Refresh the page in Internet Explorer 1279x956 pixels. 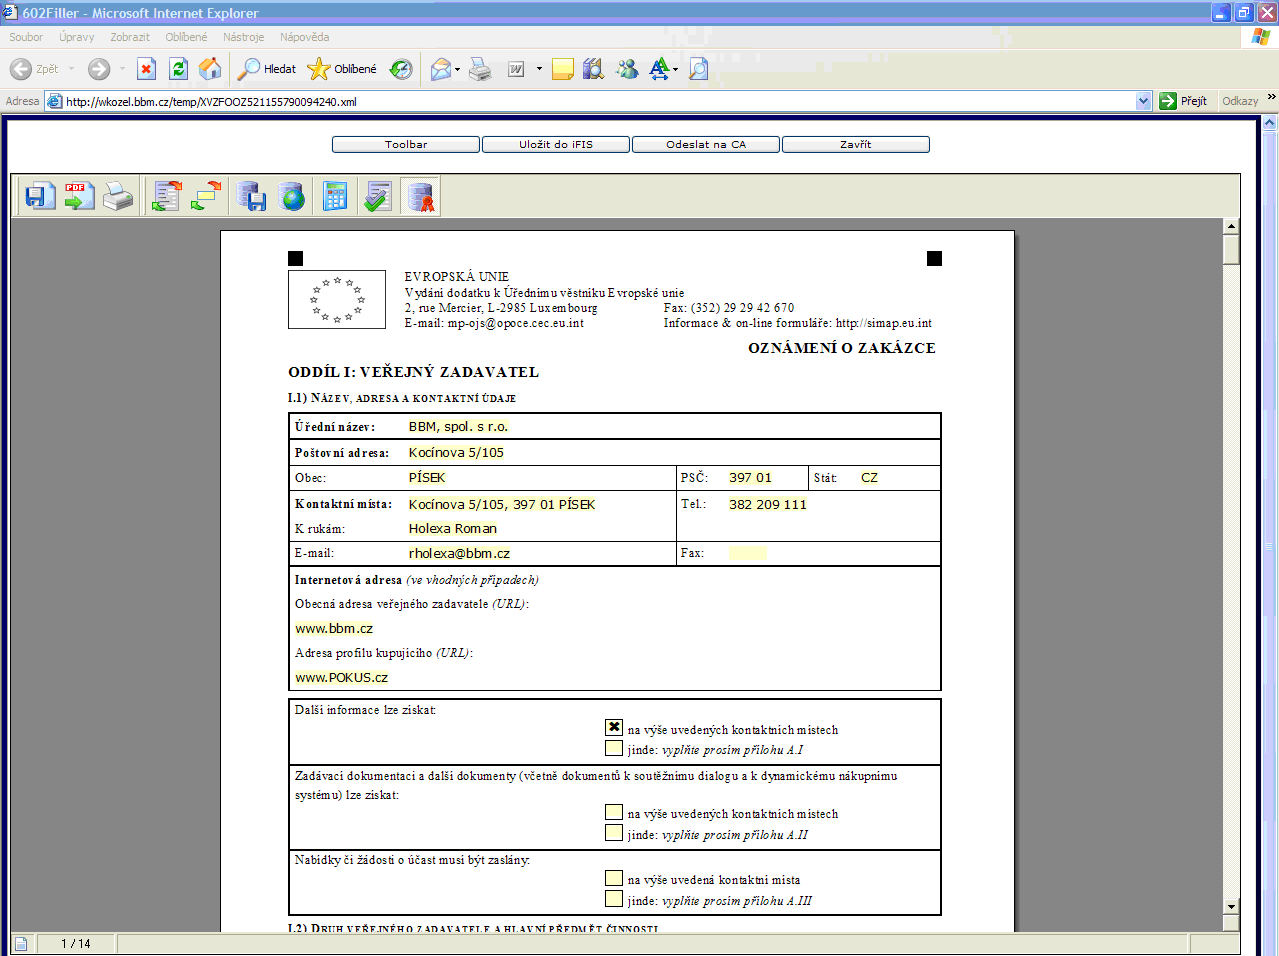pyautogui.click(x=178, y=69)
